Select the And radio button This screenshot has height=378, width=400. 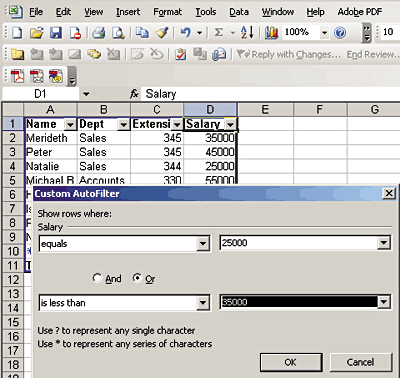coord(97,278)
